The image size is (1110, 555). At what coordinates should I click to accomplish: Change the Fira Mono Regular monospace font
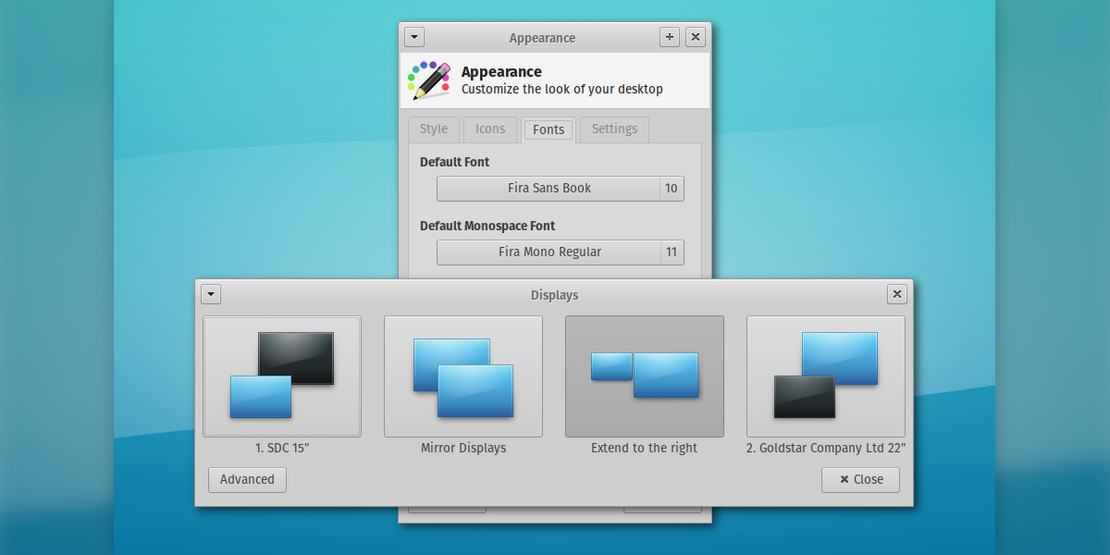560,252
